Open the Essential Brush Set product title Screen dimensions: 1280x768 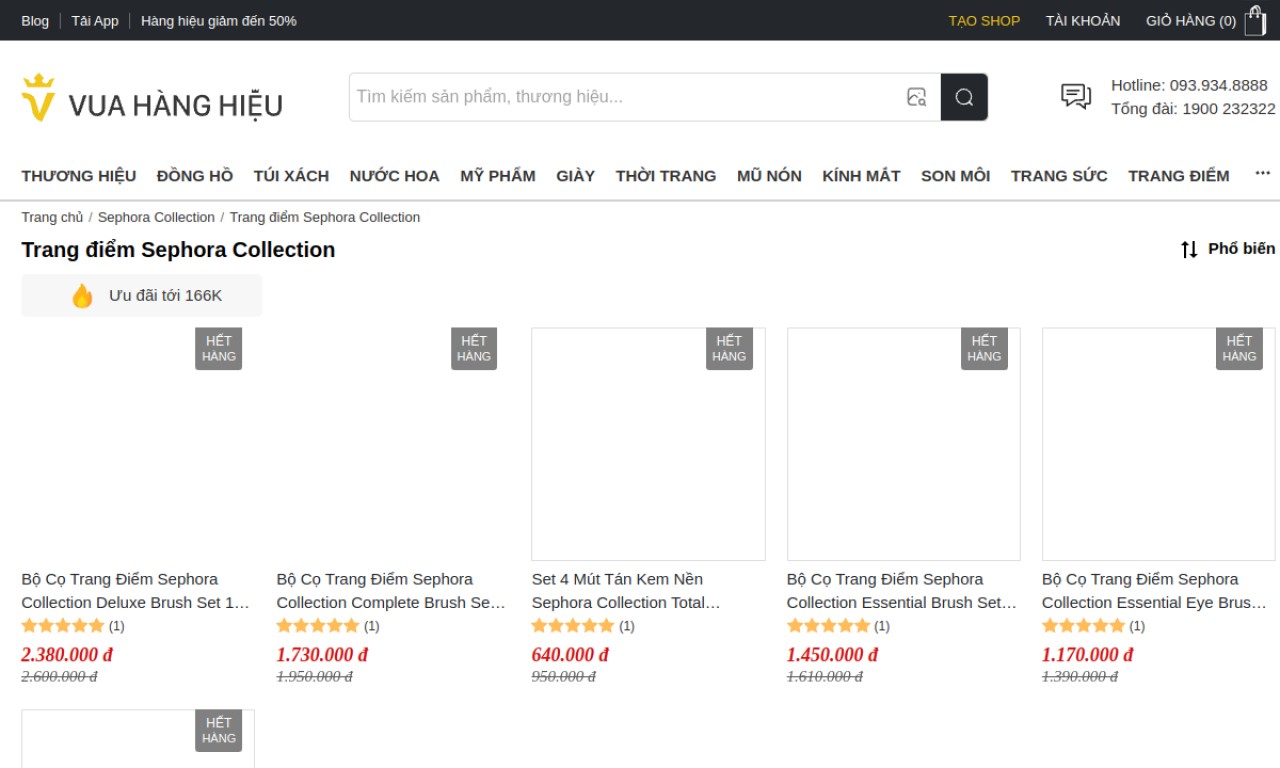pyautogui.click(x=902, y=591)
